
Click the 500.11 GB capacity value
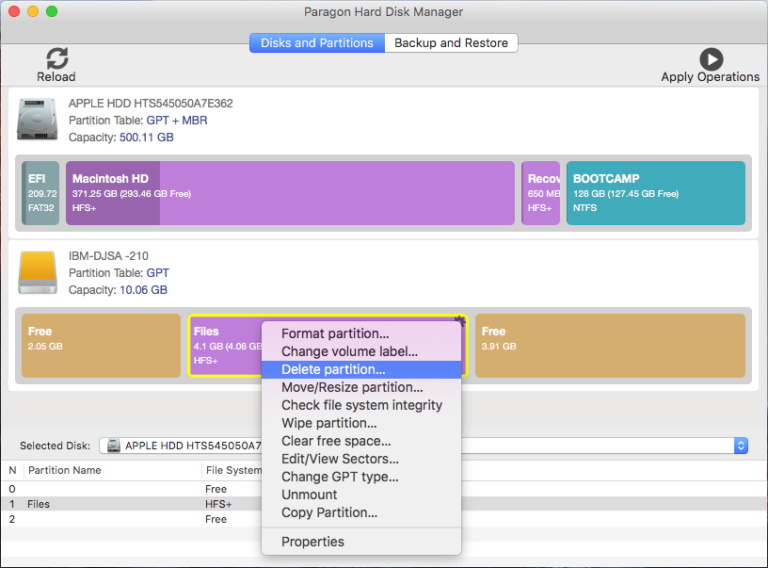[146, 137]
